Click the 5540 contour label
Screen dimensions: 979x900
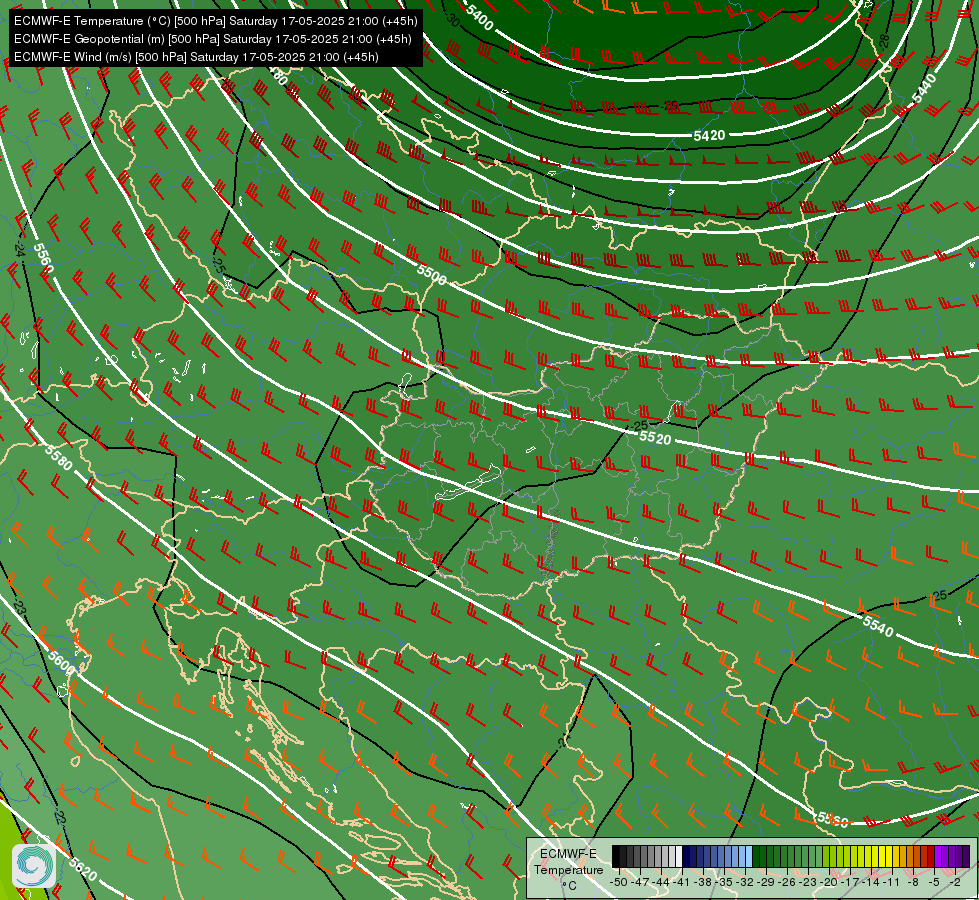878,626
